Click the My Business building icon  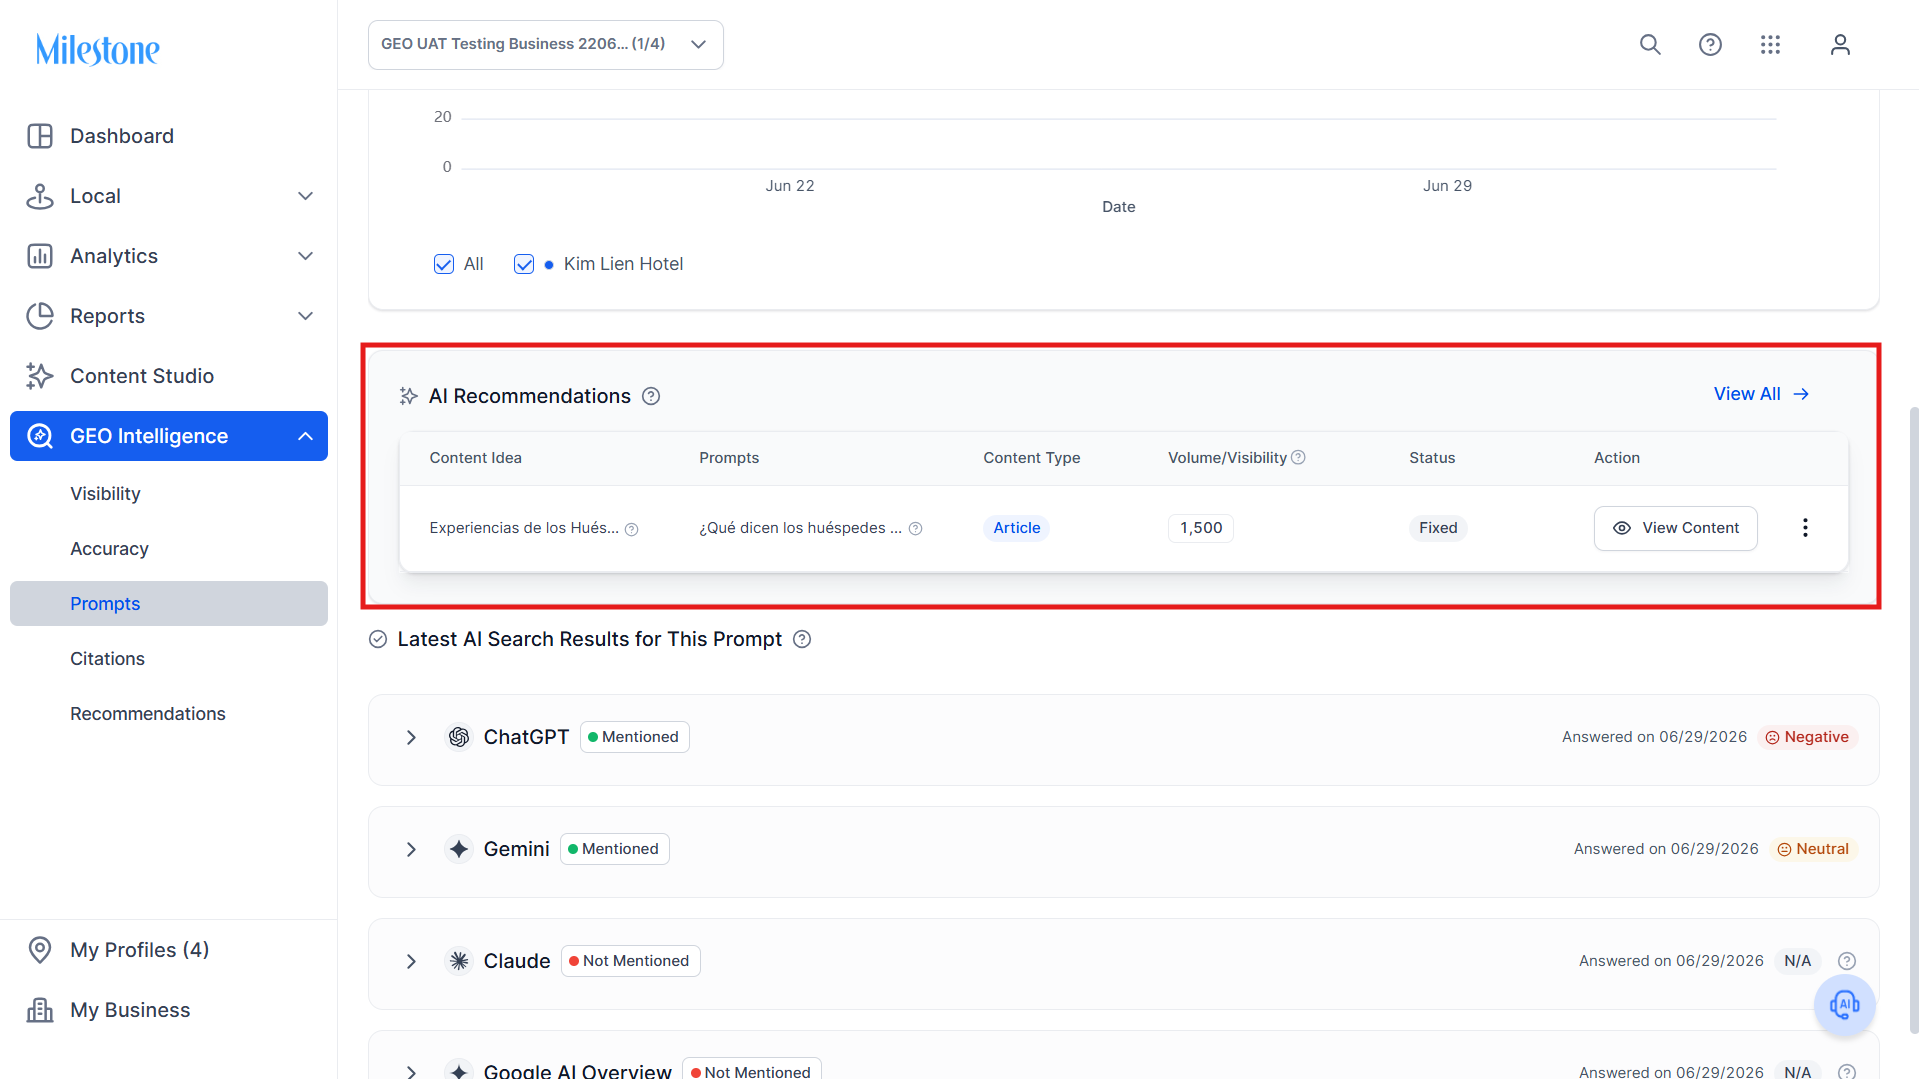pos(40,1010)
